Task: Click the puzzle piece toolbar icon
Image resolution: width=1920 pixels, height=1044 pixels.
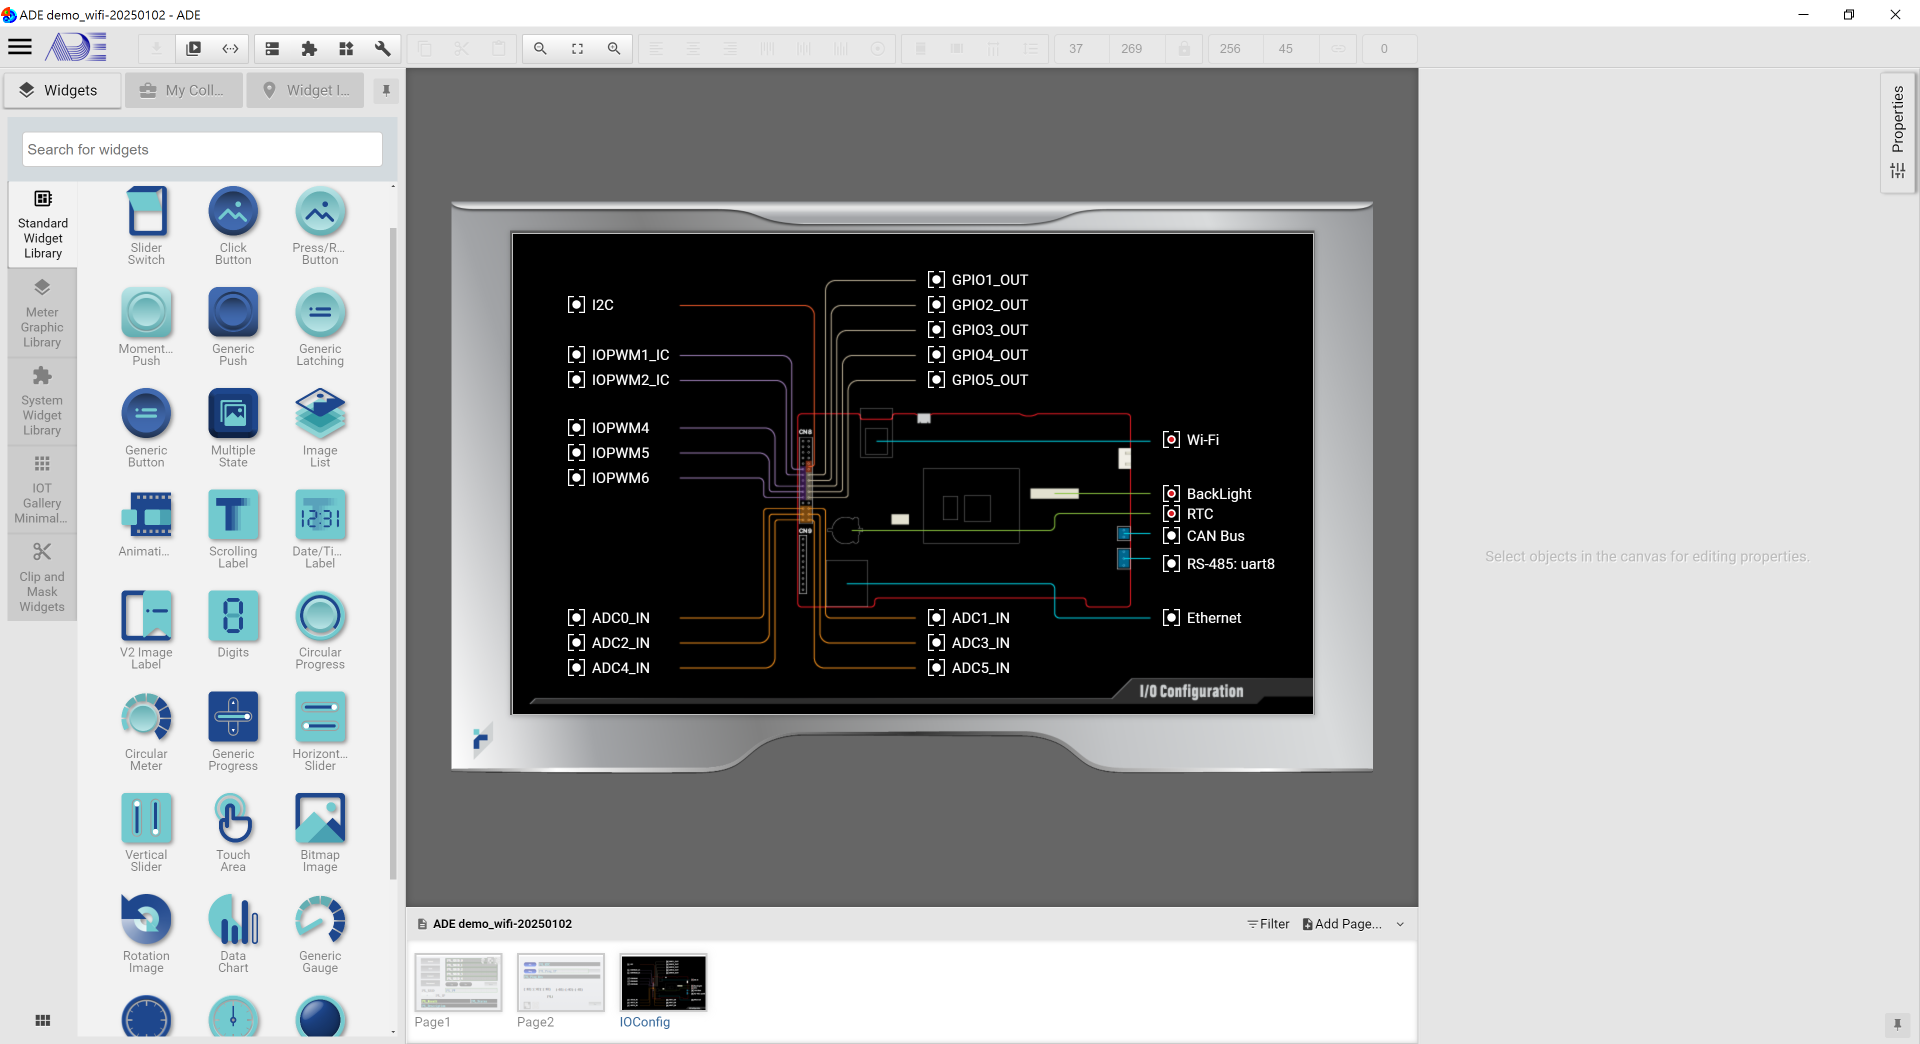Action: tap(309, 48)
